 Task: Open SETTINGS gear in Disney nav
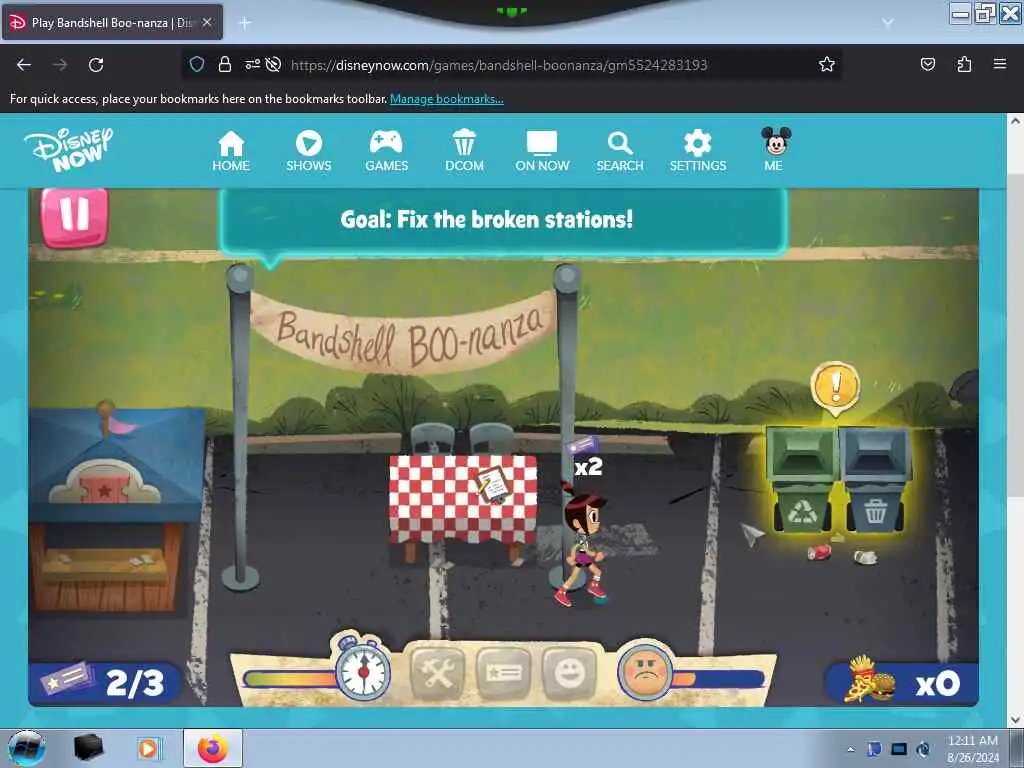697,151
